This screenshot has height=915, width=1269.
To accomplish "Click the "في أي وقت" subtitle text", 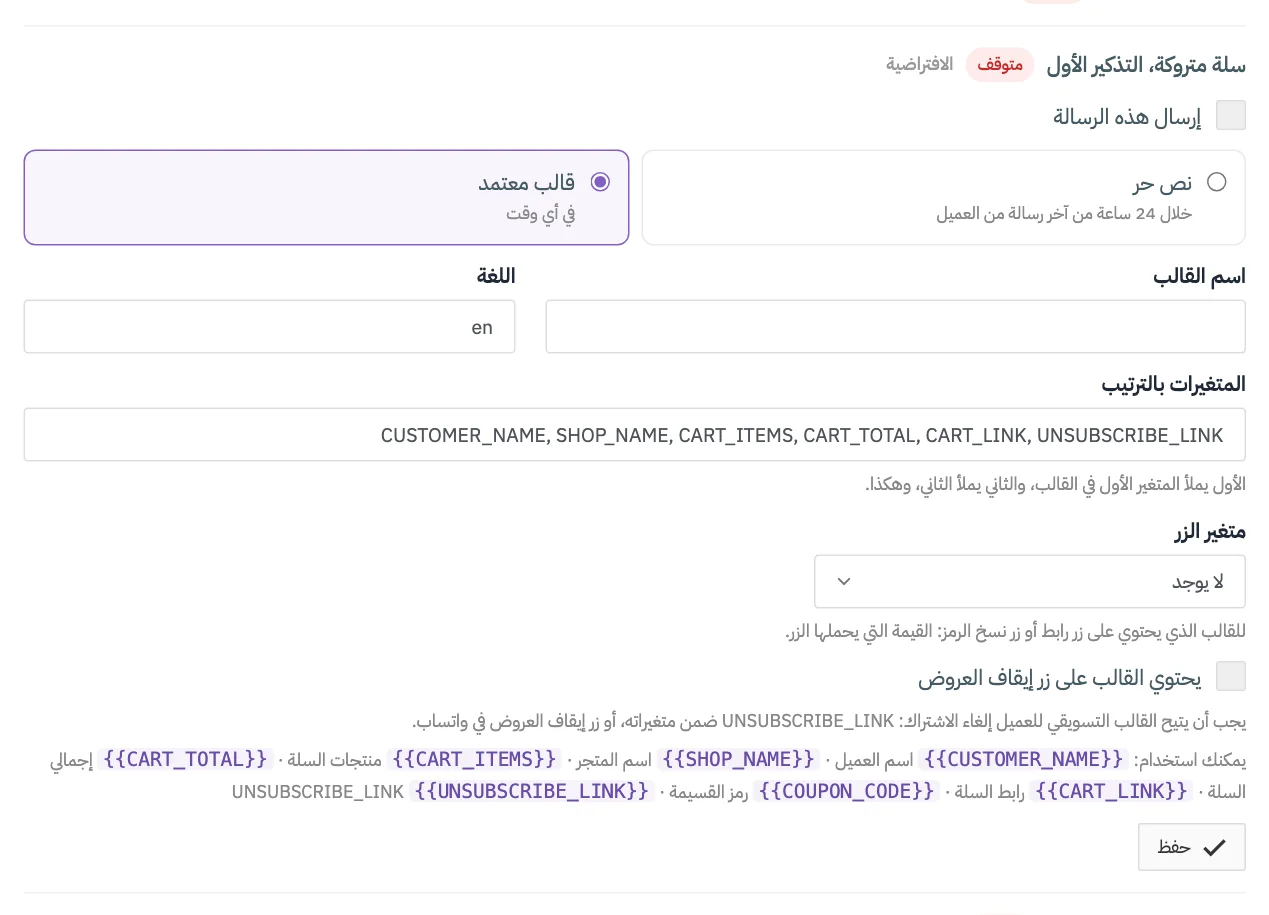I will 540,213.
